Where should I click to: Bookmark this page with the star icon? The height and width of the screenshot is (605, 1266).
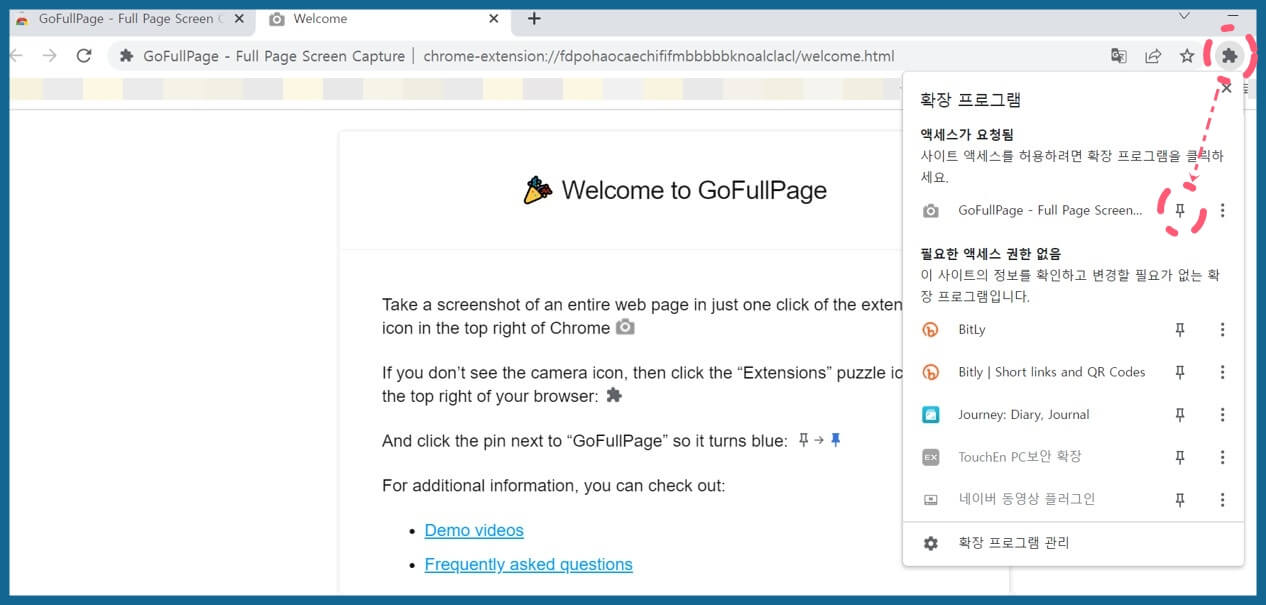pos(1187,56)
